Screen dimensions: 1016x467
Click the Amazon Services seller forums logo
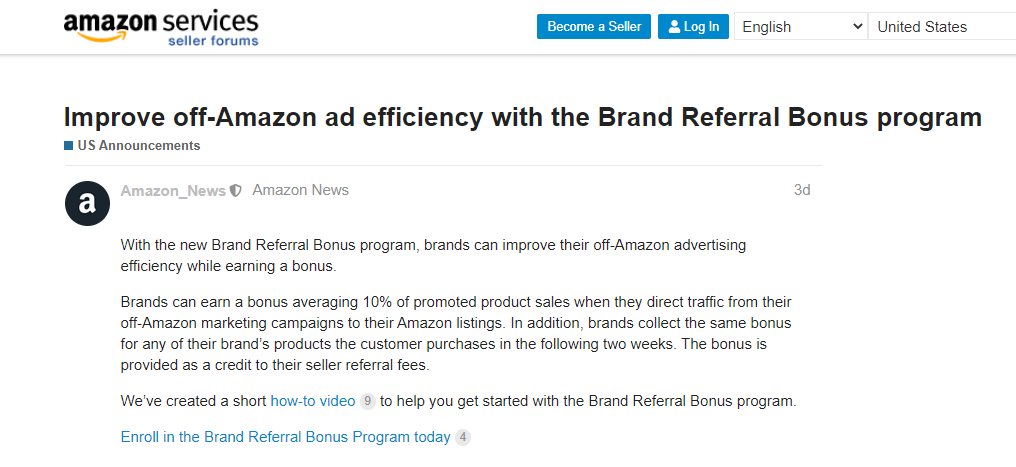click(x=161, y=29)
